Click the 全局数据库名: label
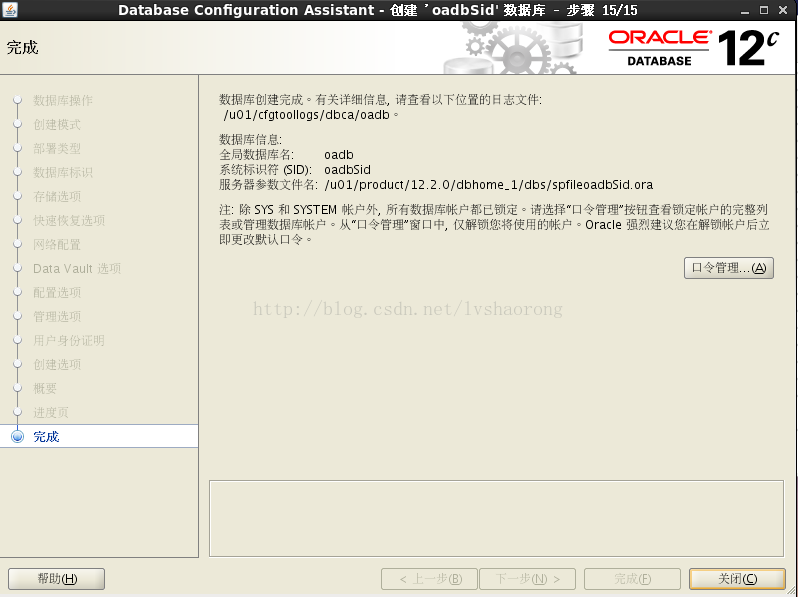This screenshot has width=798, height=597. [256, 155]
